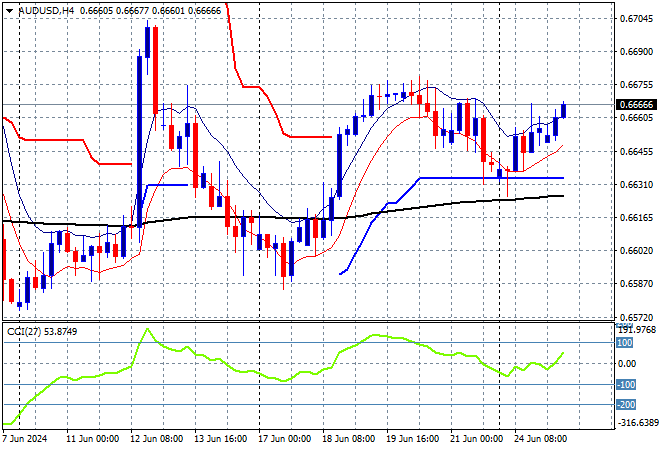Select the 12 Jun 08:00 time label

(157, 439)
